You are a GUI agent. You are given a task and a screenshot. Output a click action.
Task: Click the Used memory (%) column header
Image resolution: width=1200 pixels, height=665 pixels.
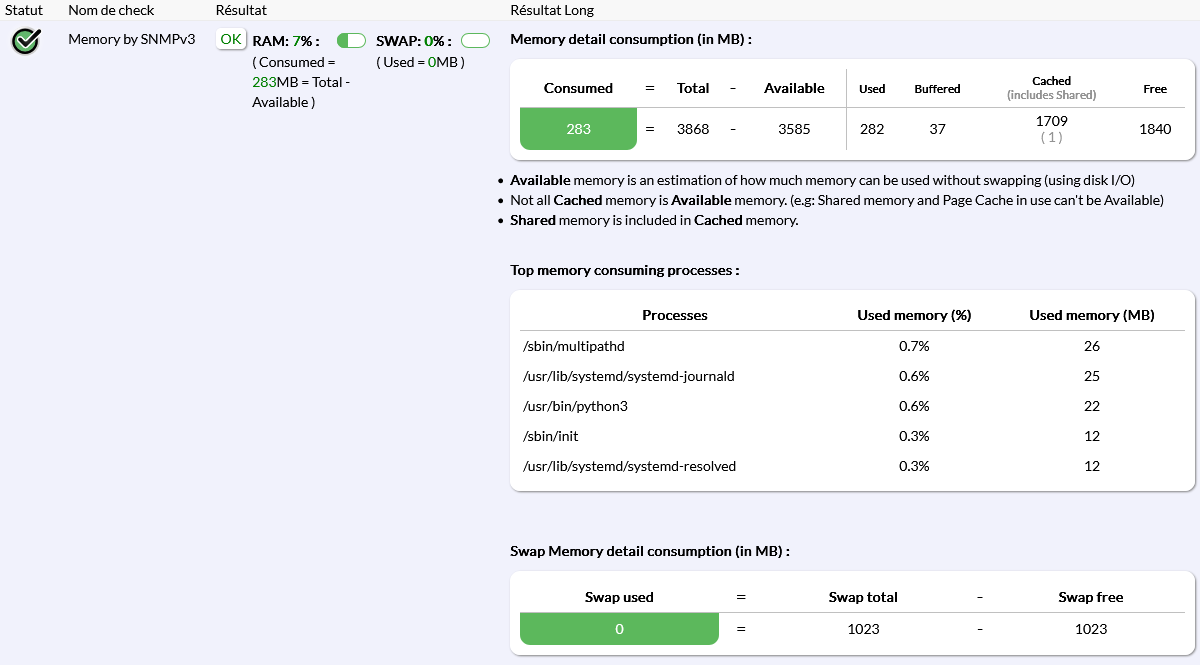coord(914,315)
